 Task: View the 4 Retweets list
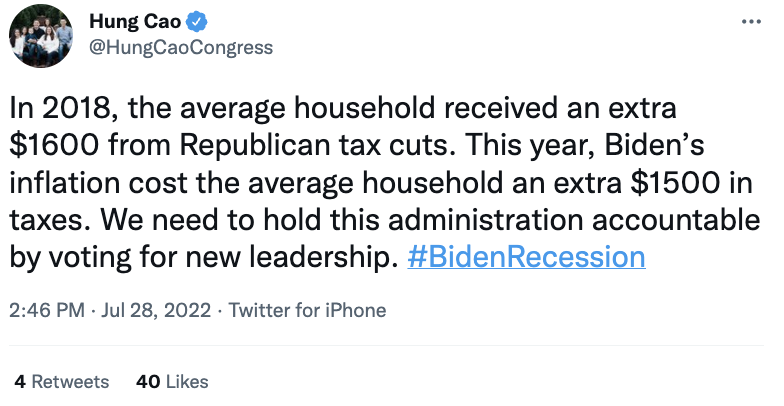(62, 382)
